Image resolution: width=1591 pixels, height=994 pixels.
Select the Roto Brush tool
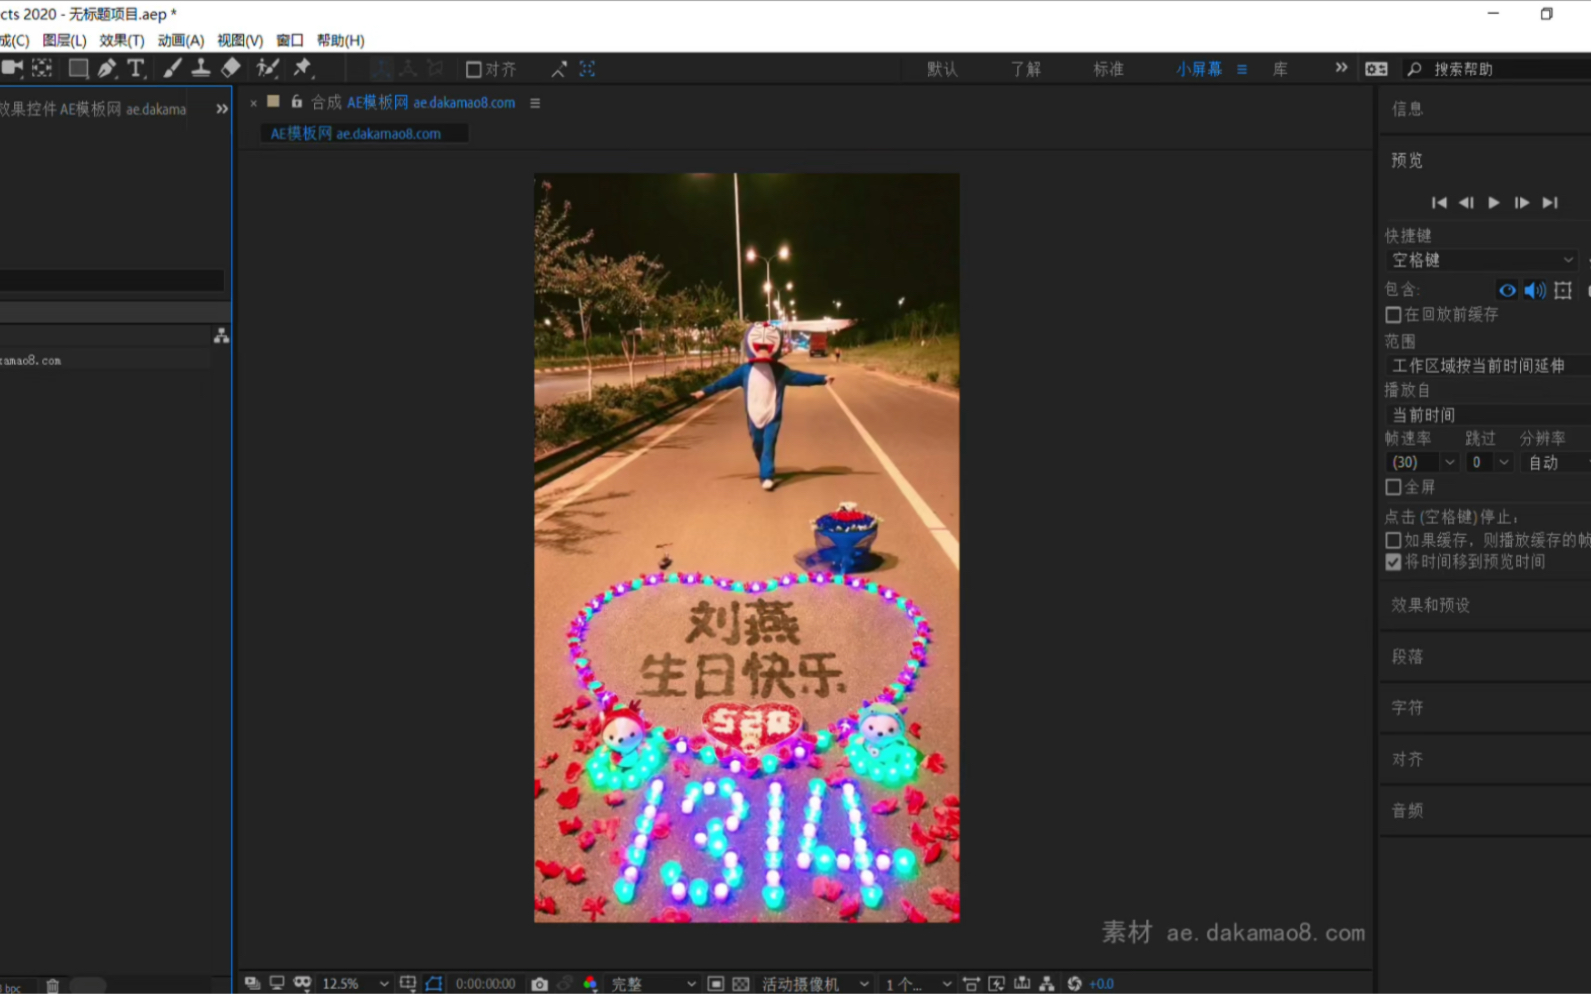(267, 68)
